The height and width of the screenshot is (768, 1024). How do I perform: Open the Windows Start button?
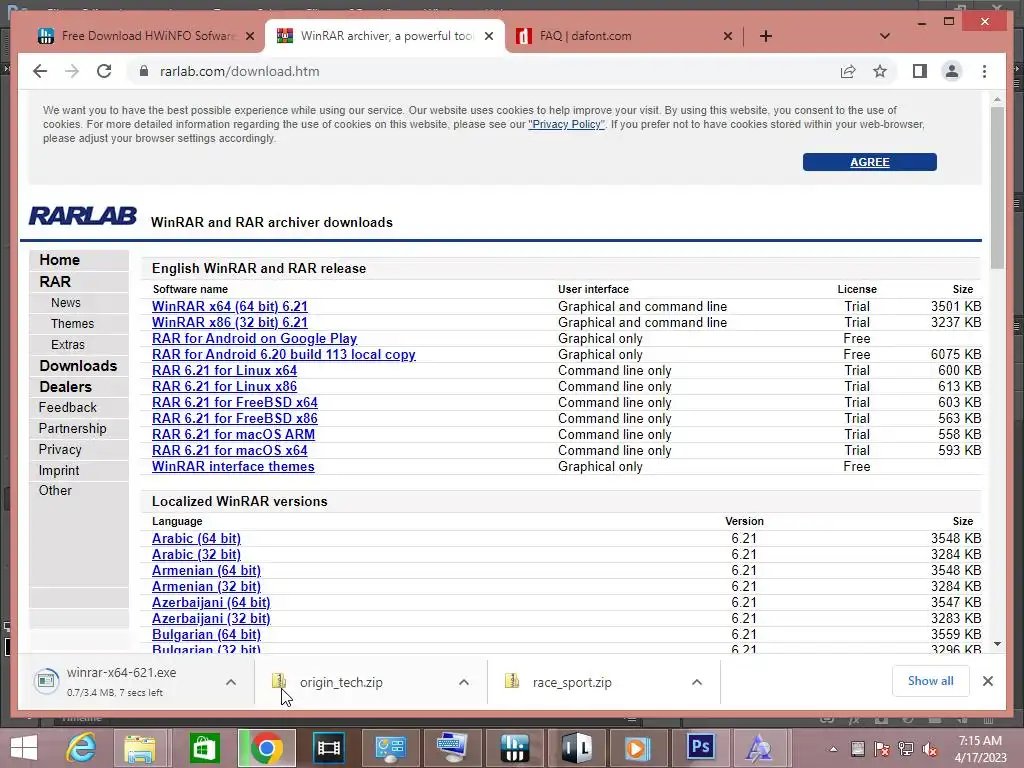24,747
